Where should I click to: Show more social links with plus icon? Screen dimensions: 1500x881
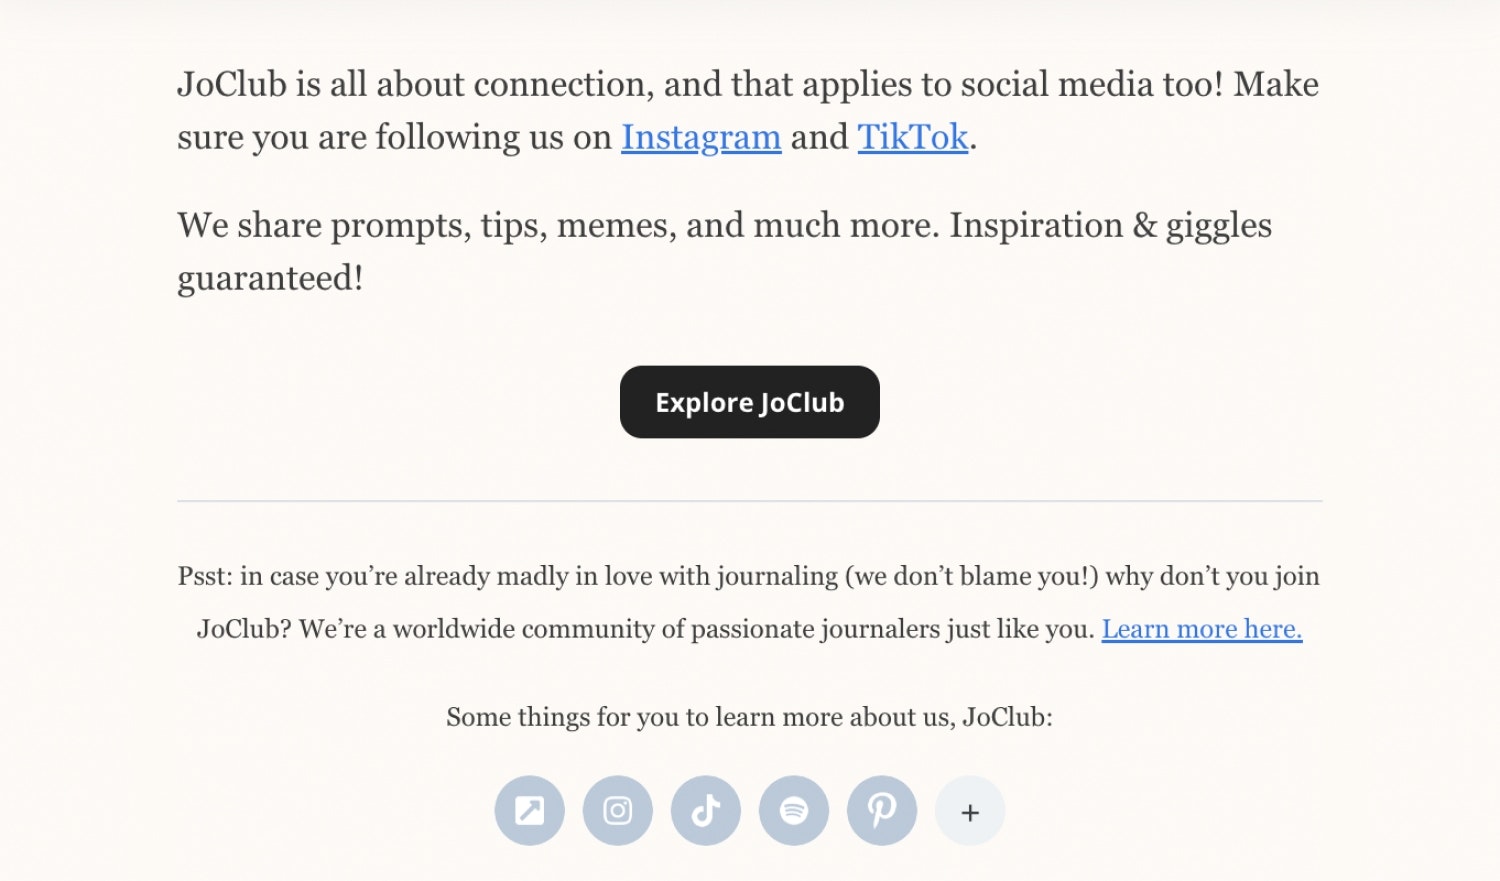970,811
